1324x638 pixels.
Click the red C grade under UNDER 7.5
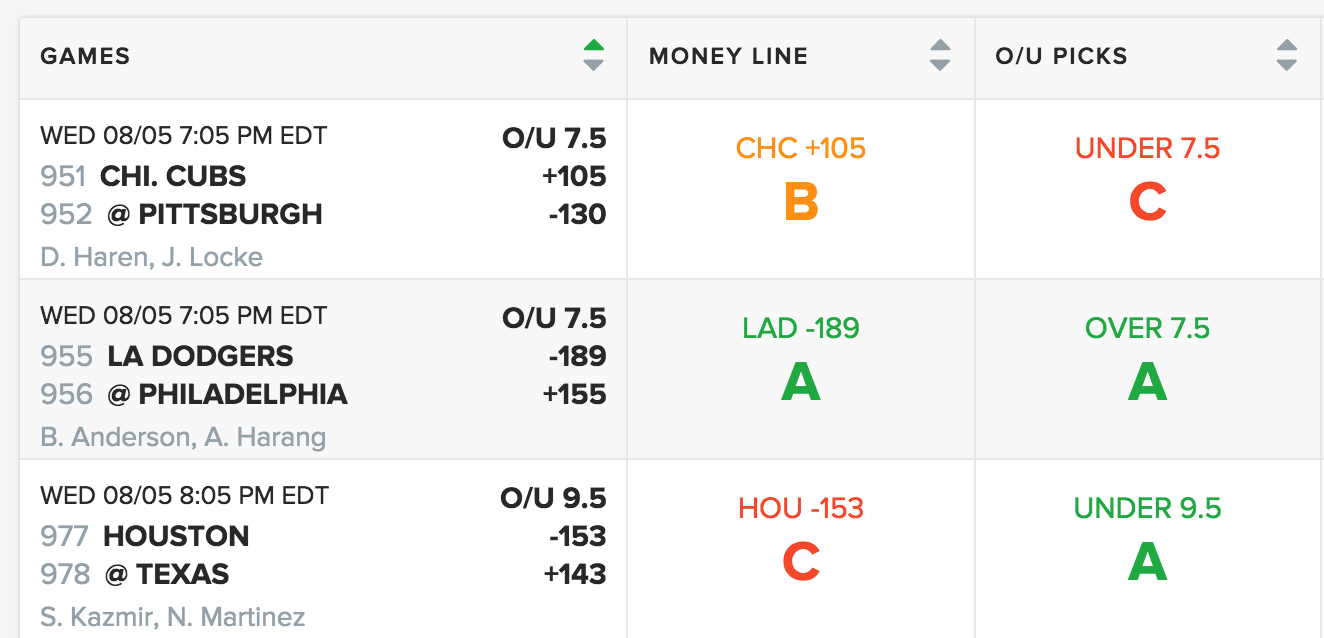point(1147,203)
